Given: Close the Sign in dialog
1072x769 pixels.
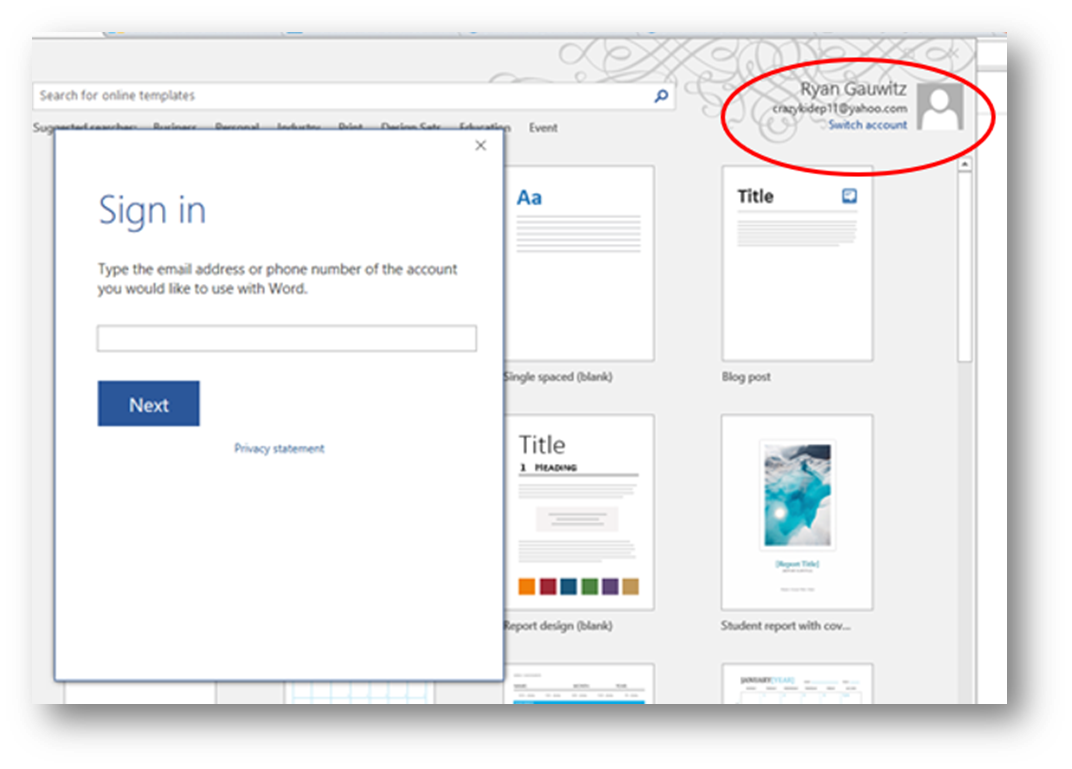Looking at the screenshot, I should pyautogui.click(x=480, y=146).
